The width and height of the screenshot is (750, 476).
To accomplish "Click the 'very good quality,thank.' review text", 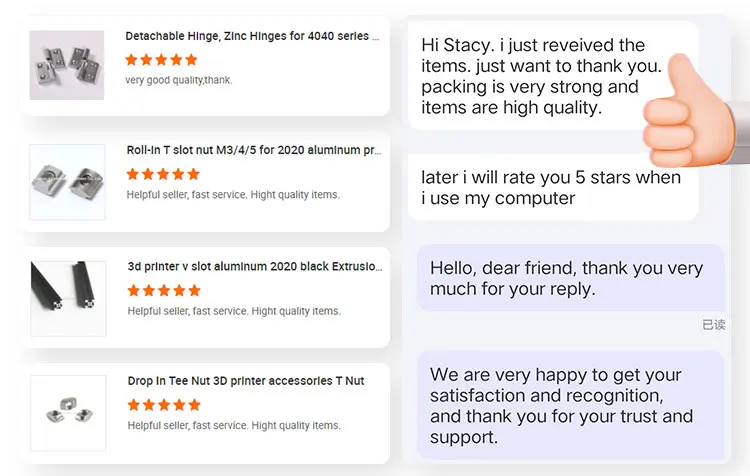I will tap(179, 80).
